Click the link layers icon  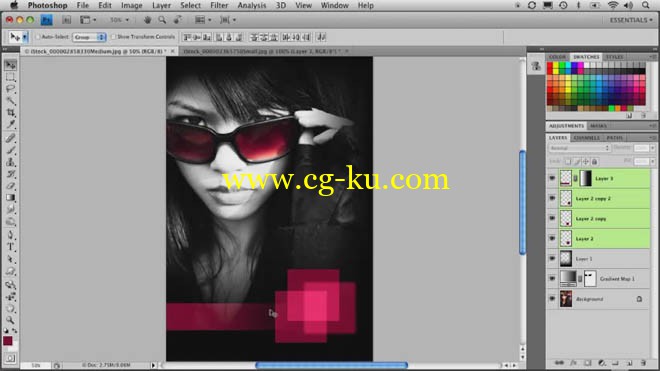(559, 363)
